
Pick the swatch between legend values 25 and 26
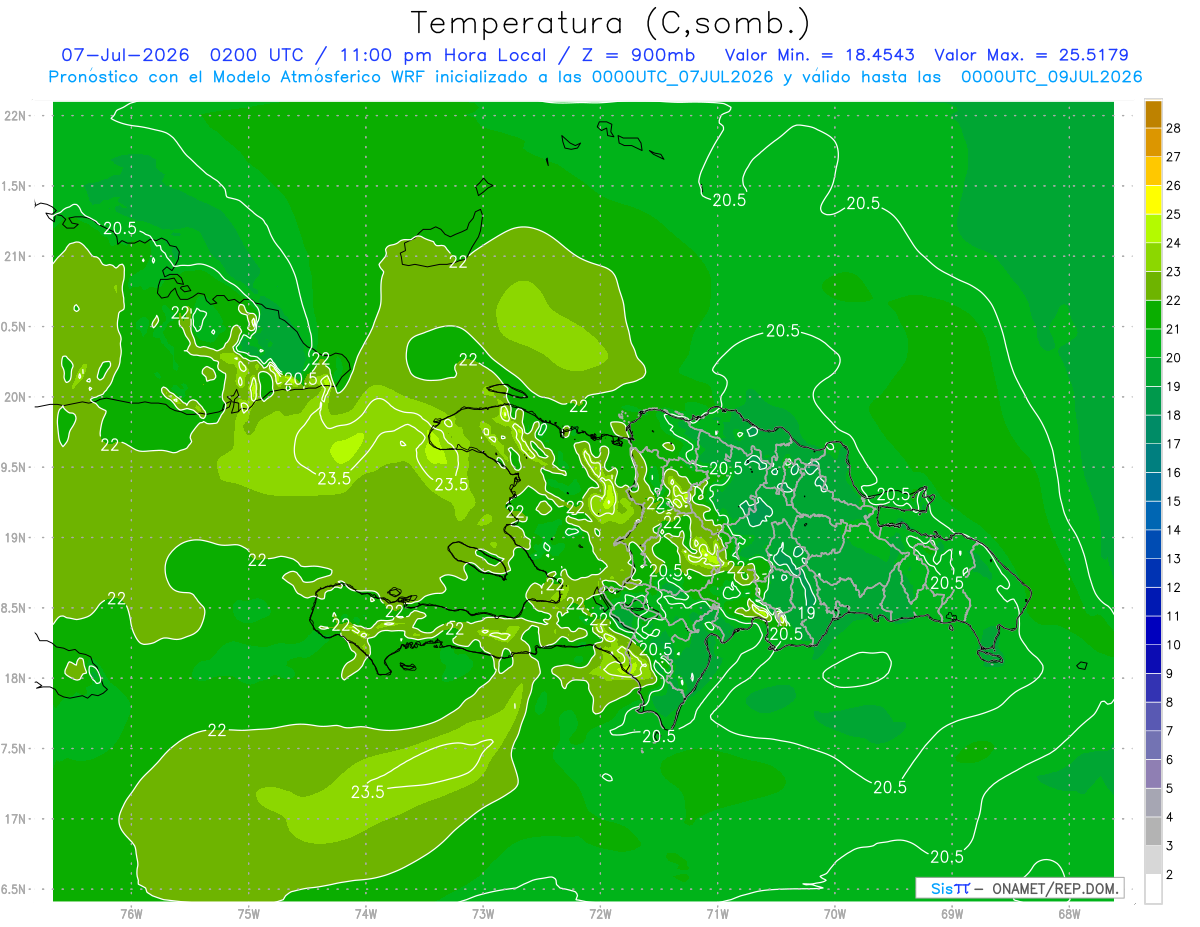1153,200
